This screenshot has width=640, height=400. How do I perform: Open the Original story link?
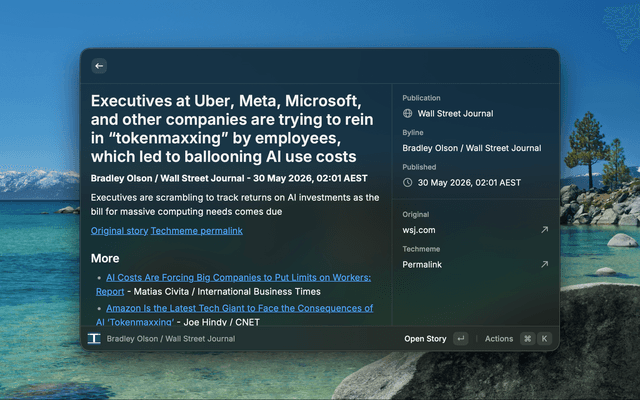coord(119,231)
